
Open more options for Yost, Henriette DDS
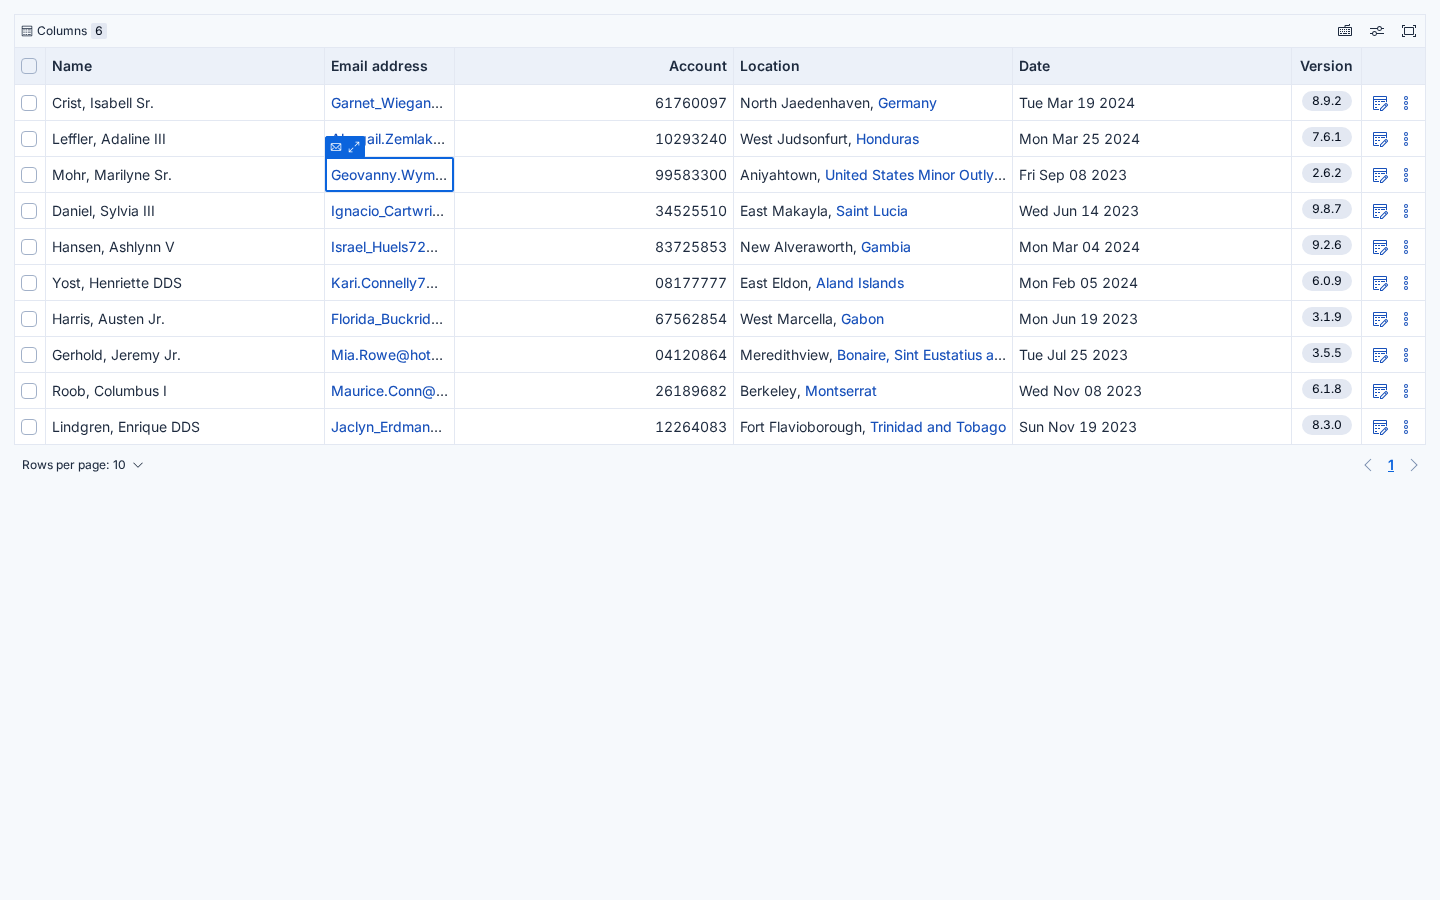(1406, 283)
